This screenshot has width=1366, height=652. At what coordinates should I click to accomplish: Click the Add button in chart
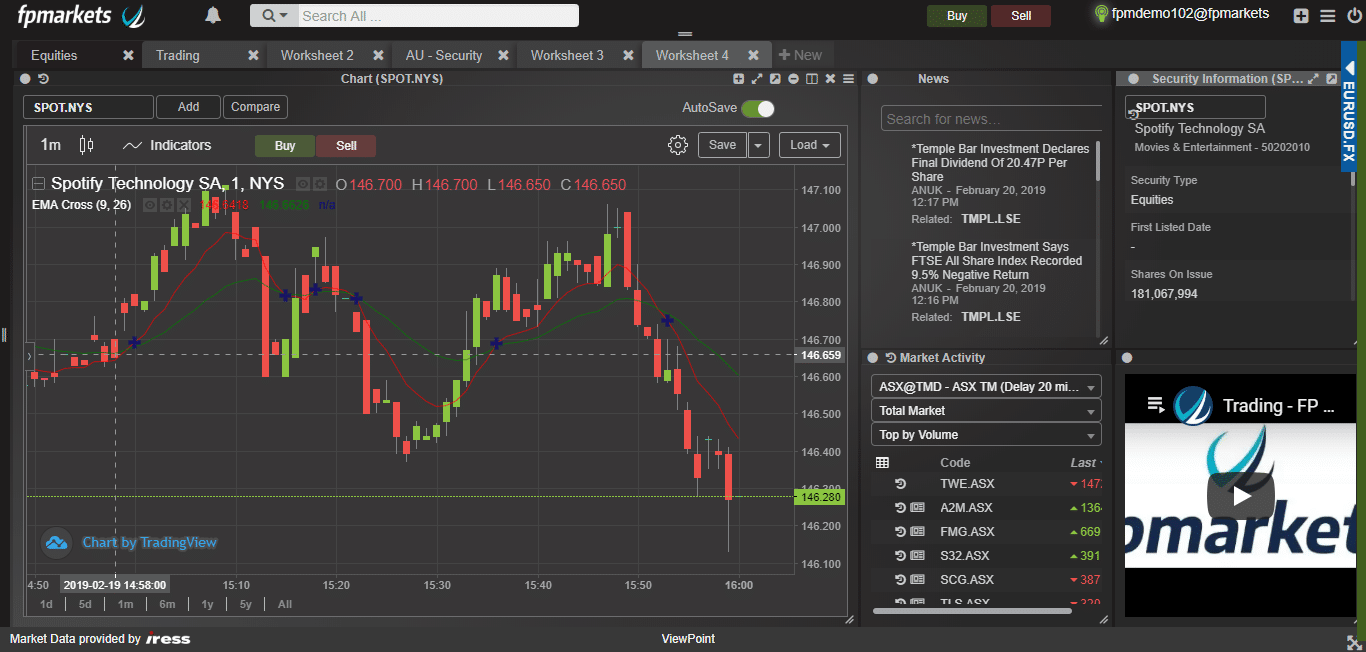[189, 107]
